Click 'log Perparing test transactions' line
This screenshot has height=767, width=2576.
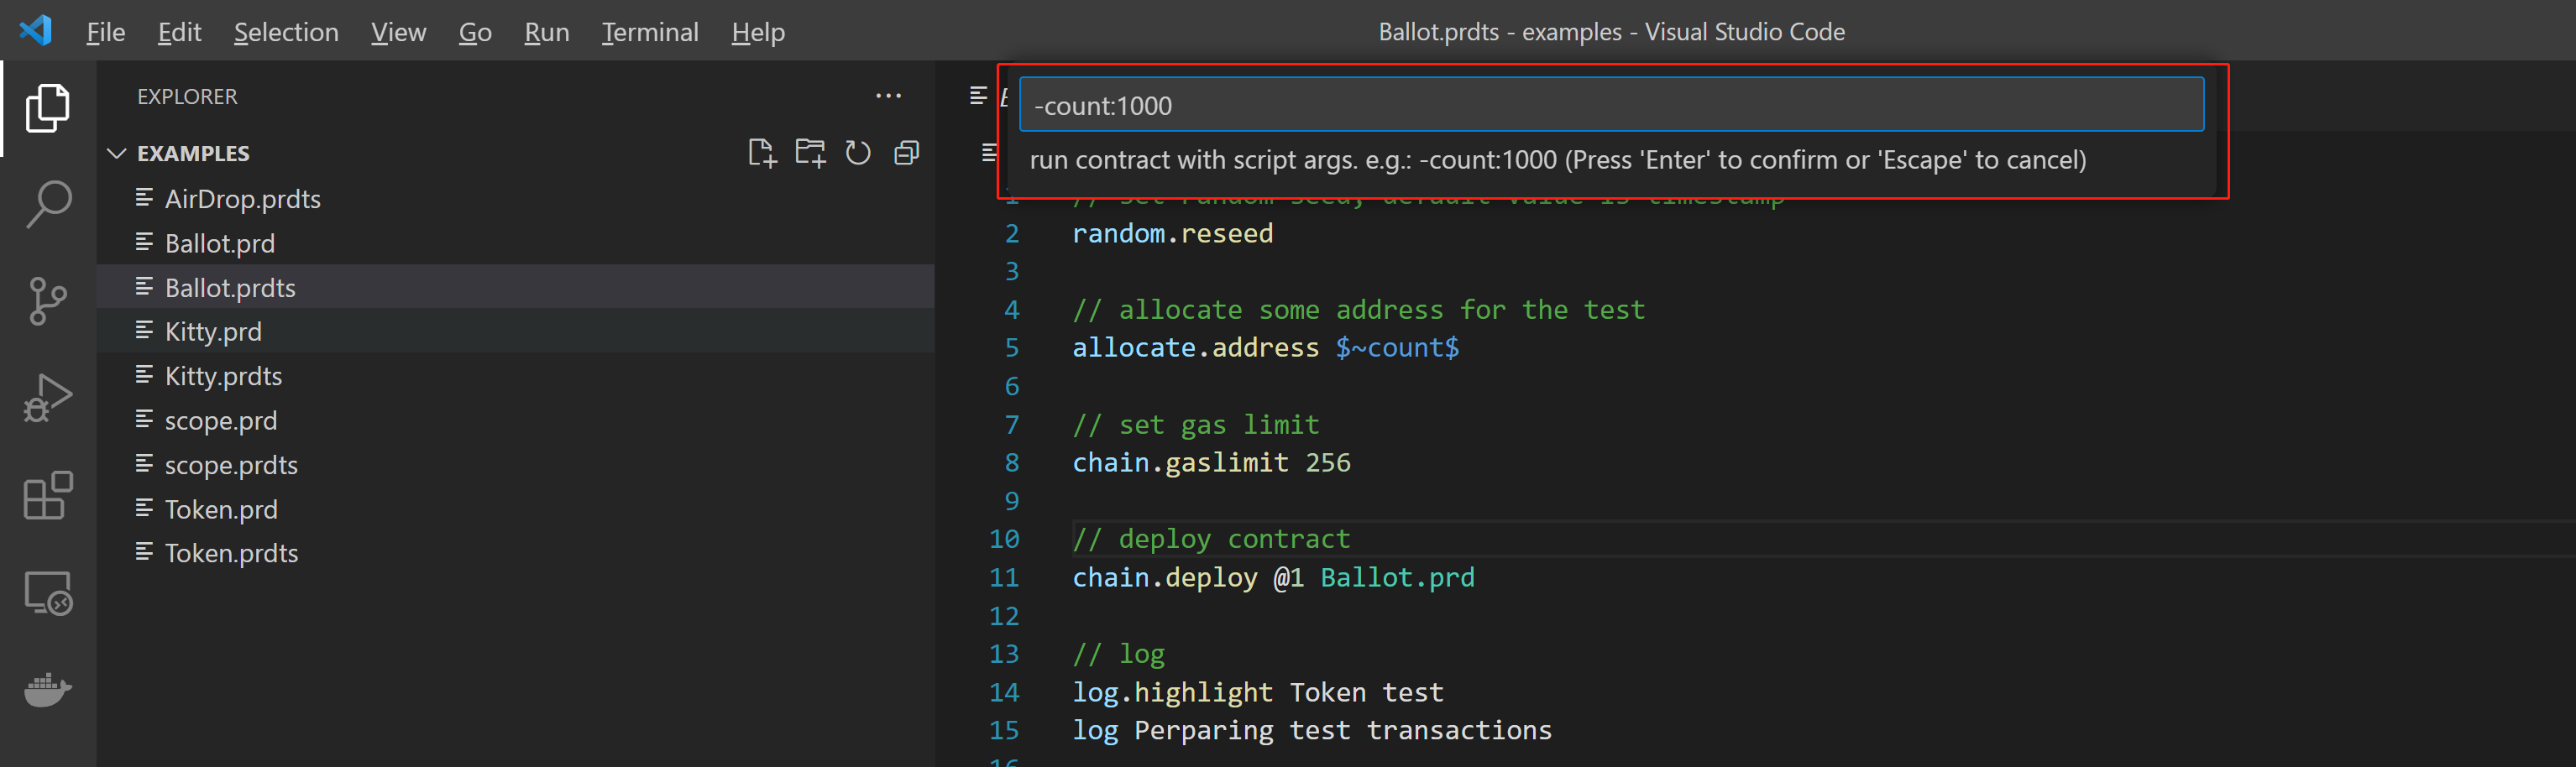click(1312, 730)
